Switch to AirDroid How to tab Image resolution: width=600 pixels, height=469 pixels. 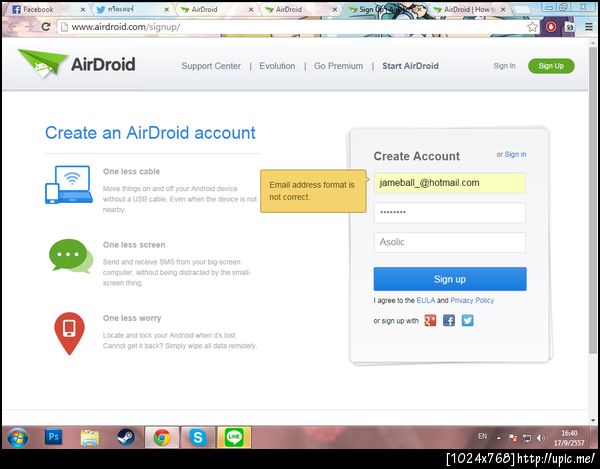471,9
